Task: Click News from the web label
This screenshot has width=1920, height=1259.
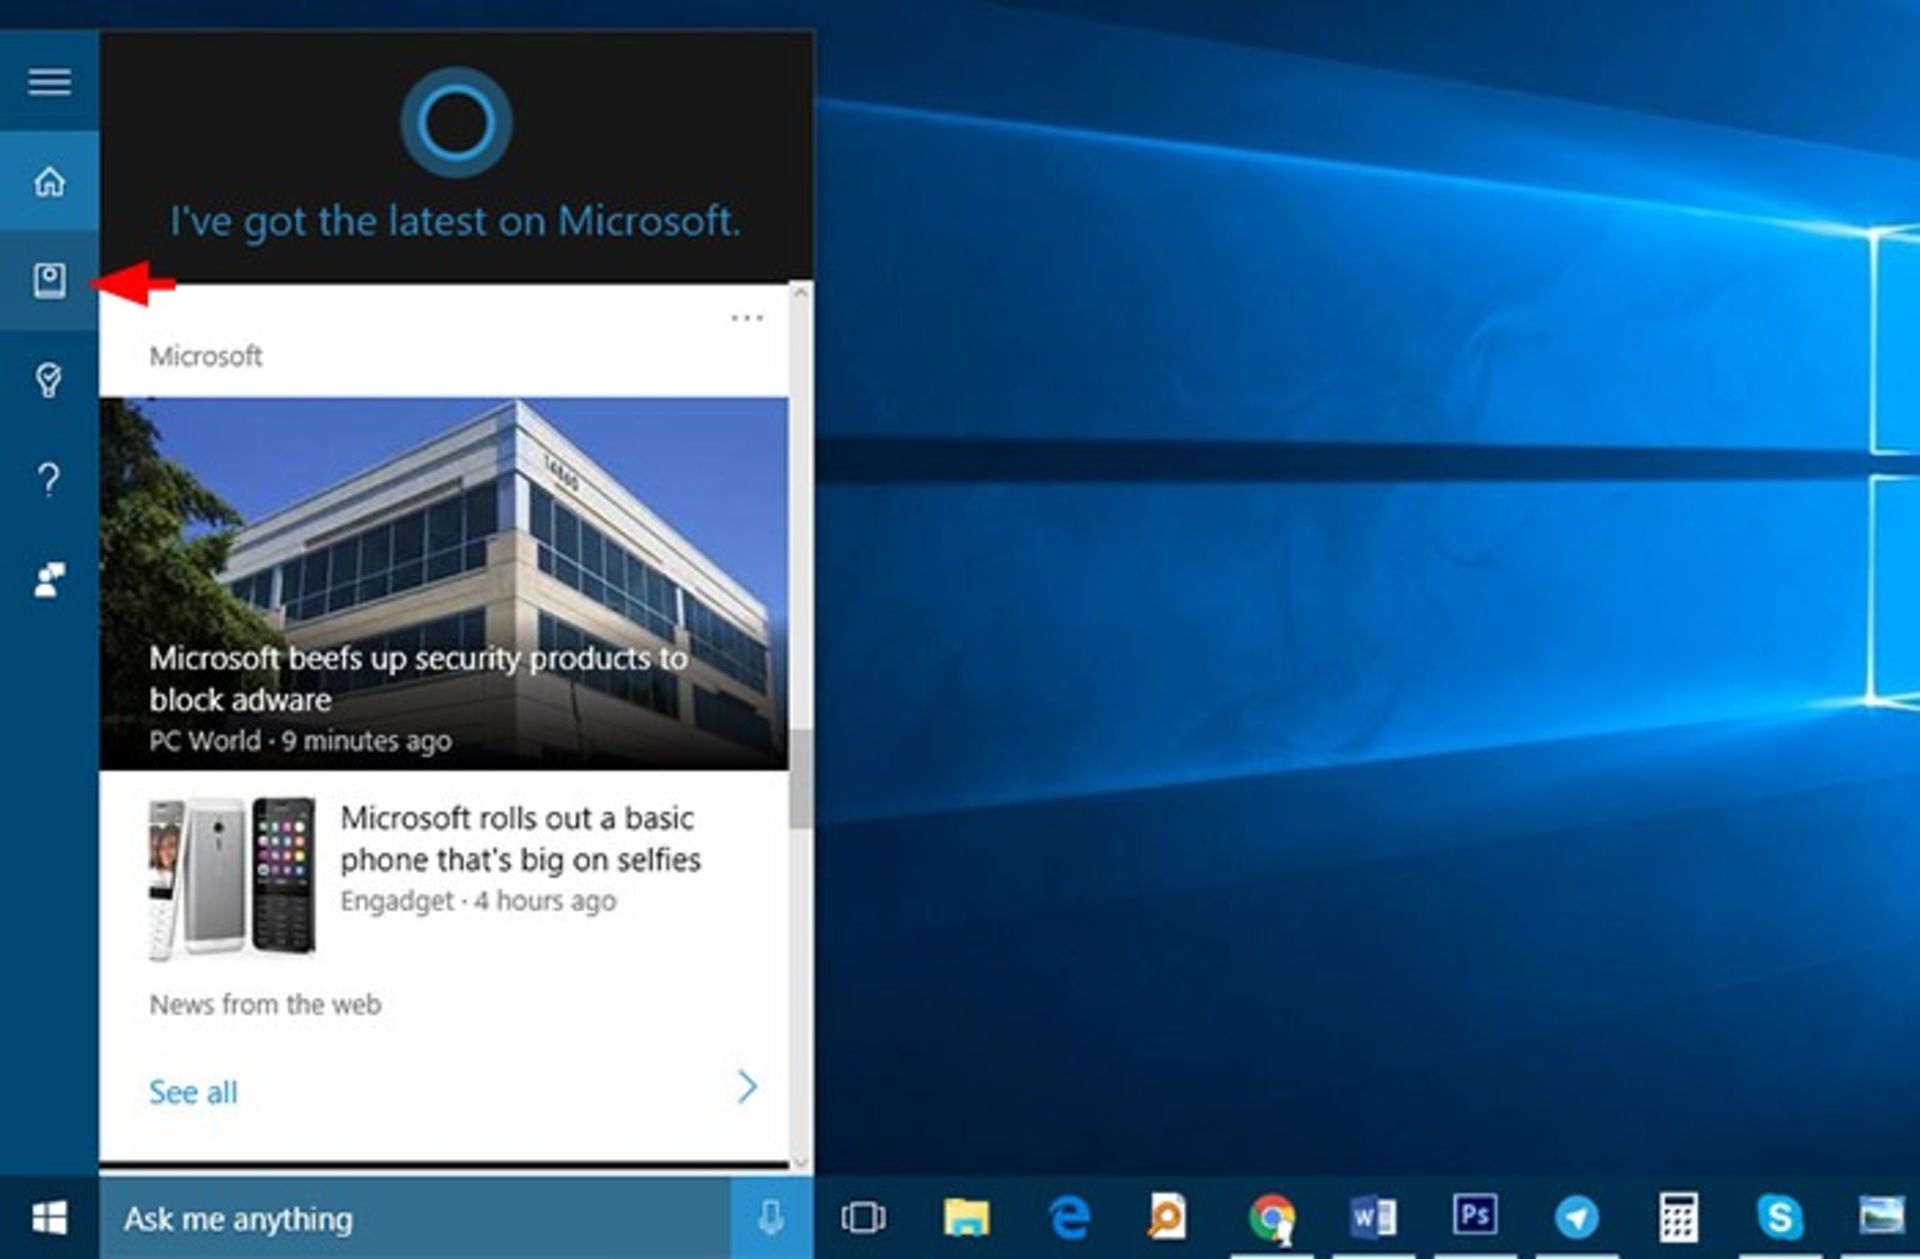Action: click(x=265, y=1004)
